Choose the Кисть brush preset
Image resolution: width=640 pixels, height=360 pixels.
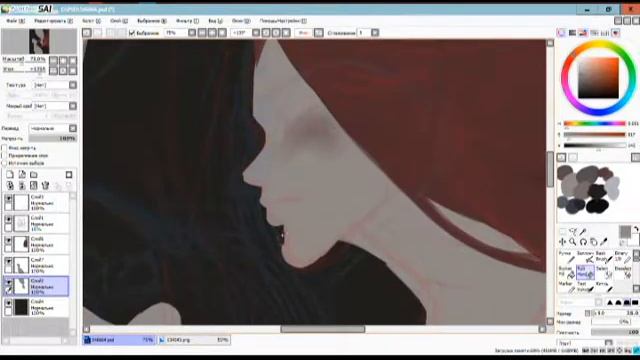(x=604, y=287)
